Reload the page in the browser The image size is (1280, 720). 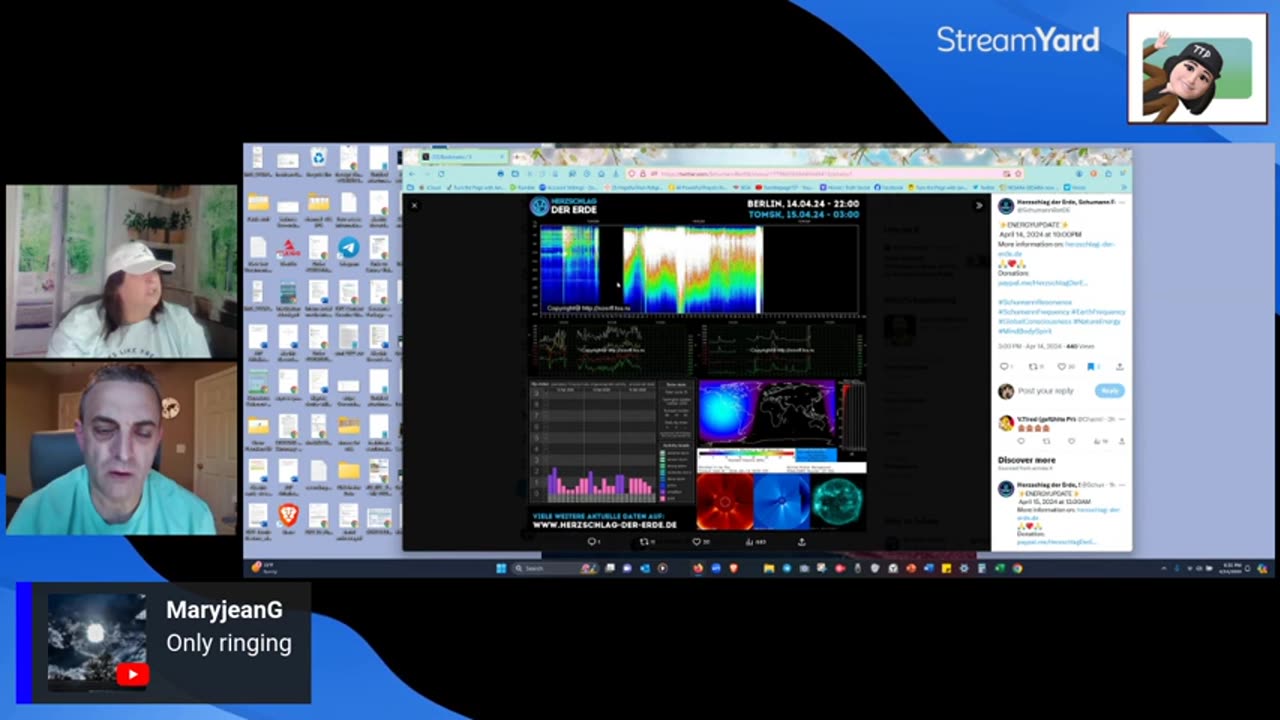[x=441, y=173]
